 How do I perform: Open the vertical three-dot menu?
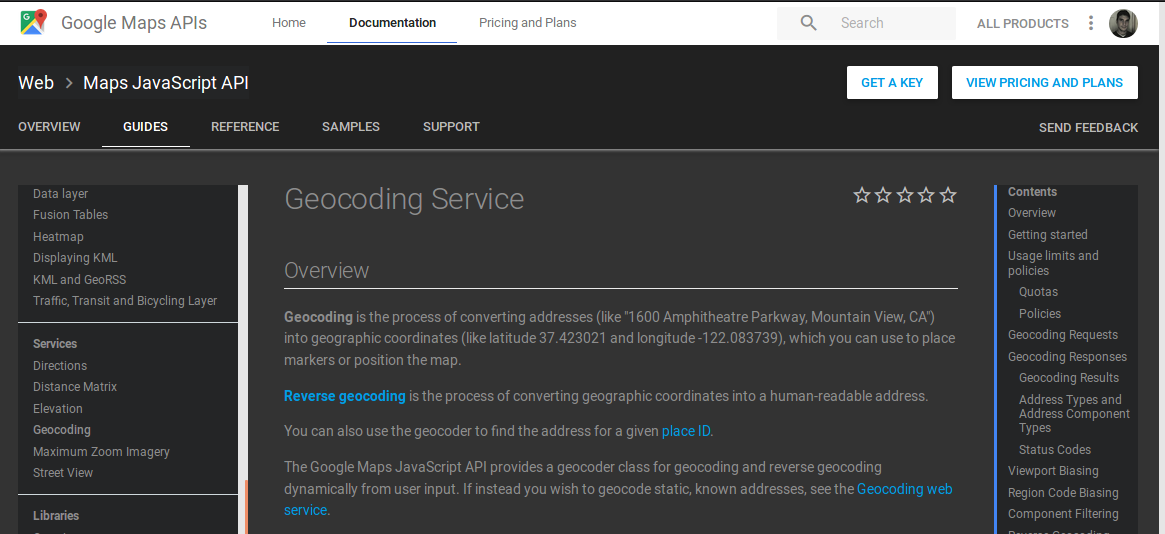coord(1090,23)
